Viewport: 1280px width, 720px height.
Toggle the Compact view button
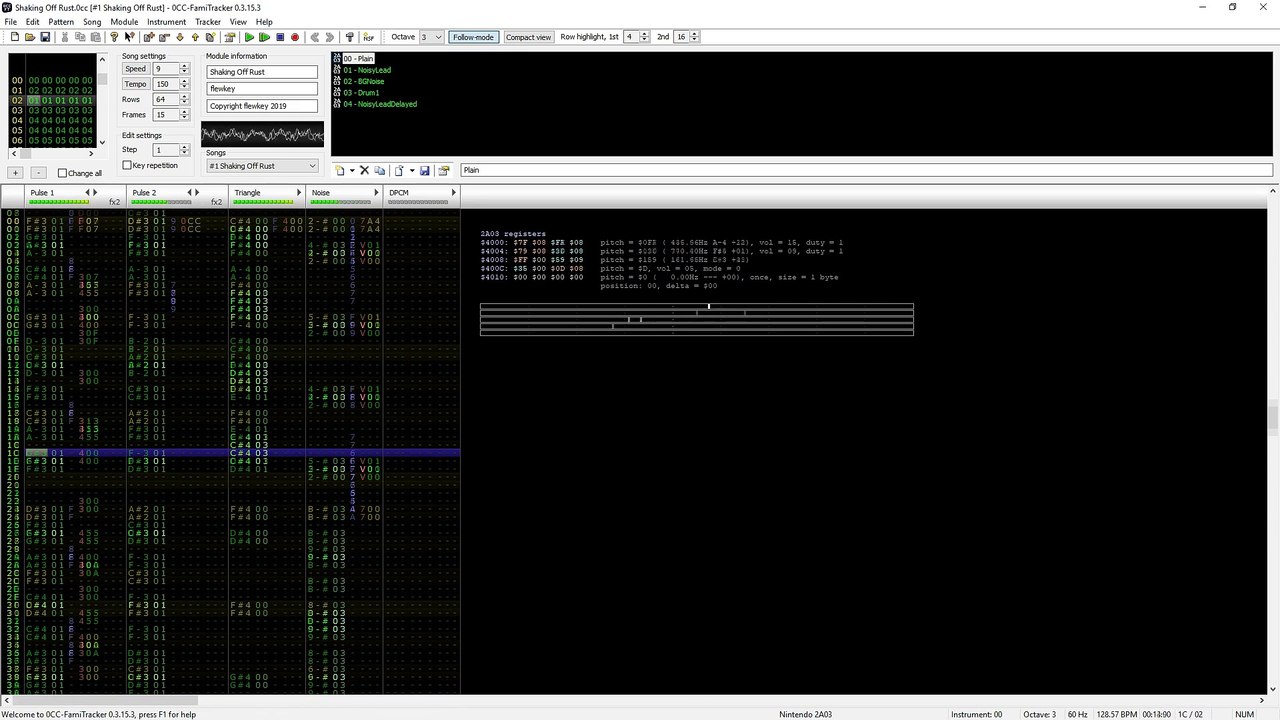(x=528, y=37)
